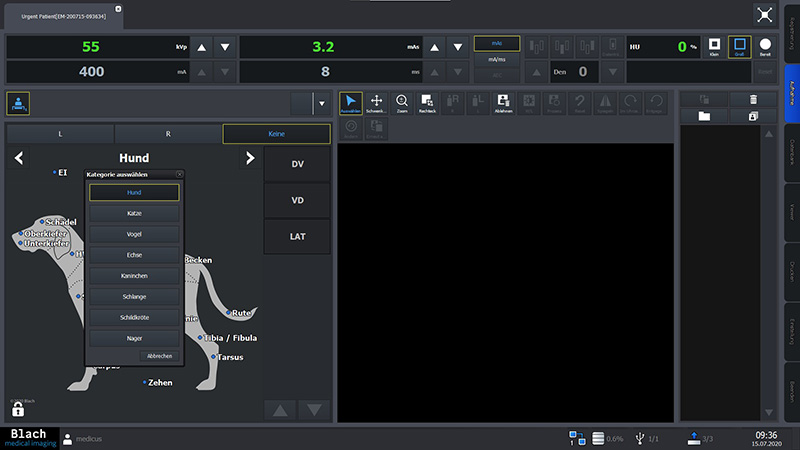Open dropdown arrow next to patient button
This screenshot has width=800, height=450.
coord(320,103)
